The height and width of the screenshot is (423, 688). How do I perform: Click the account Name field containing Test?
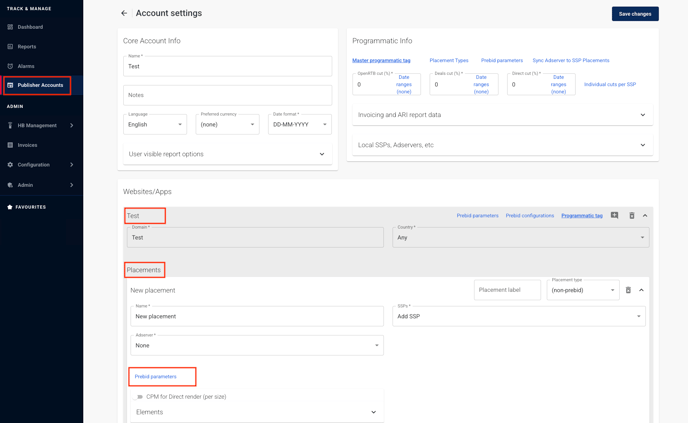pos(227,66)
